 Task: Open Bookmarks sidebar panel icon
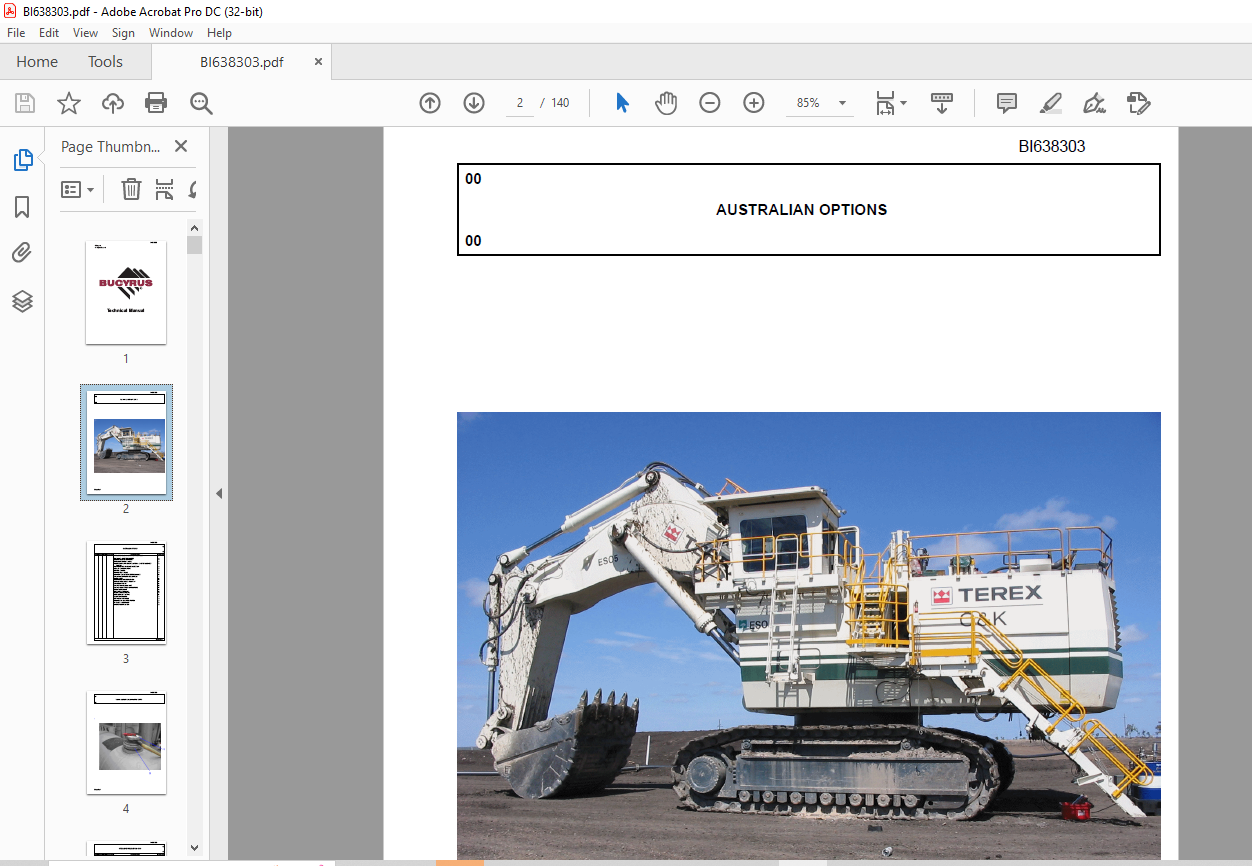(x=22, y=207)
